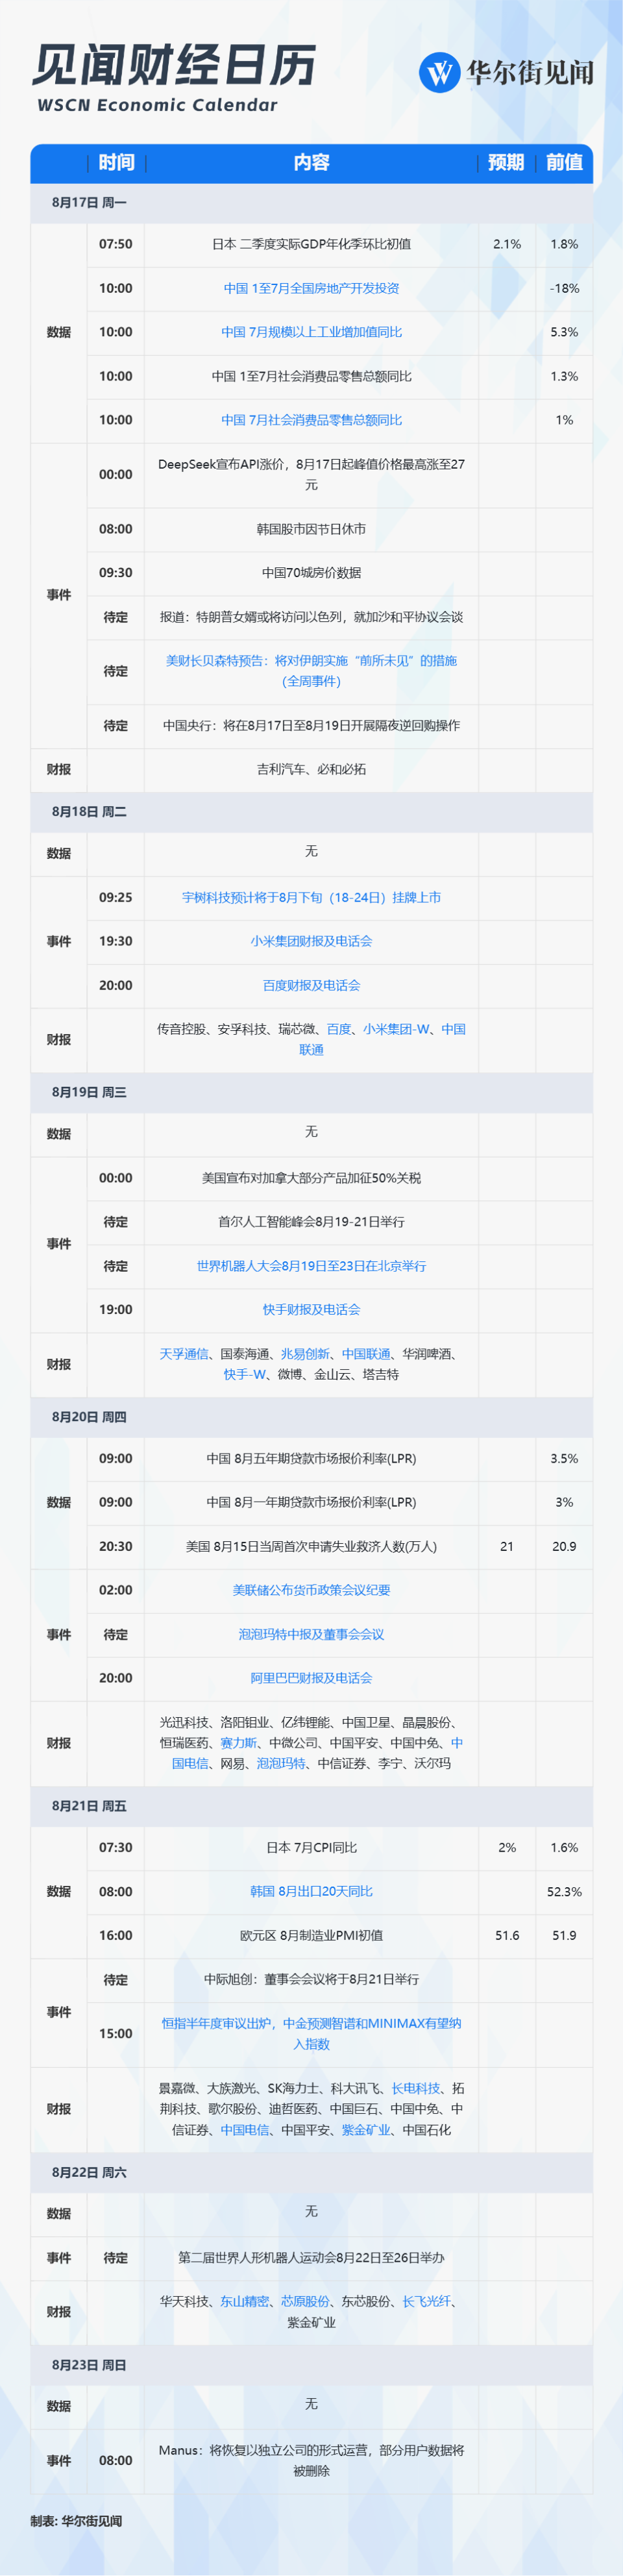Open 快手财报及电话会 link

pos(311,1310)
